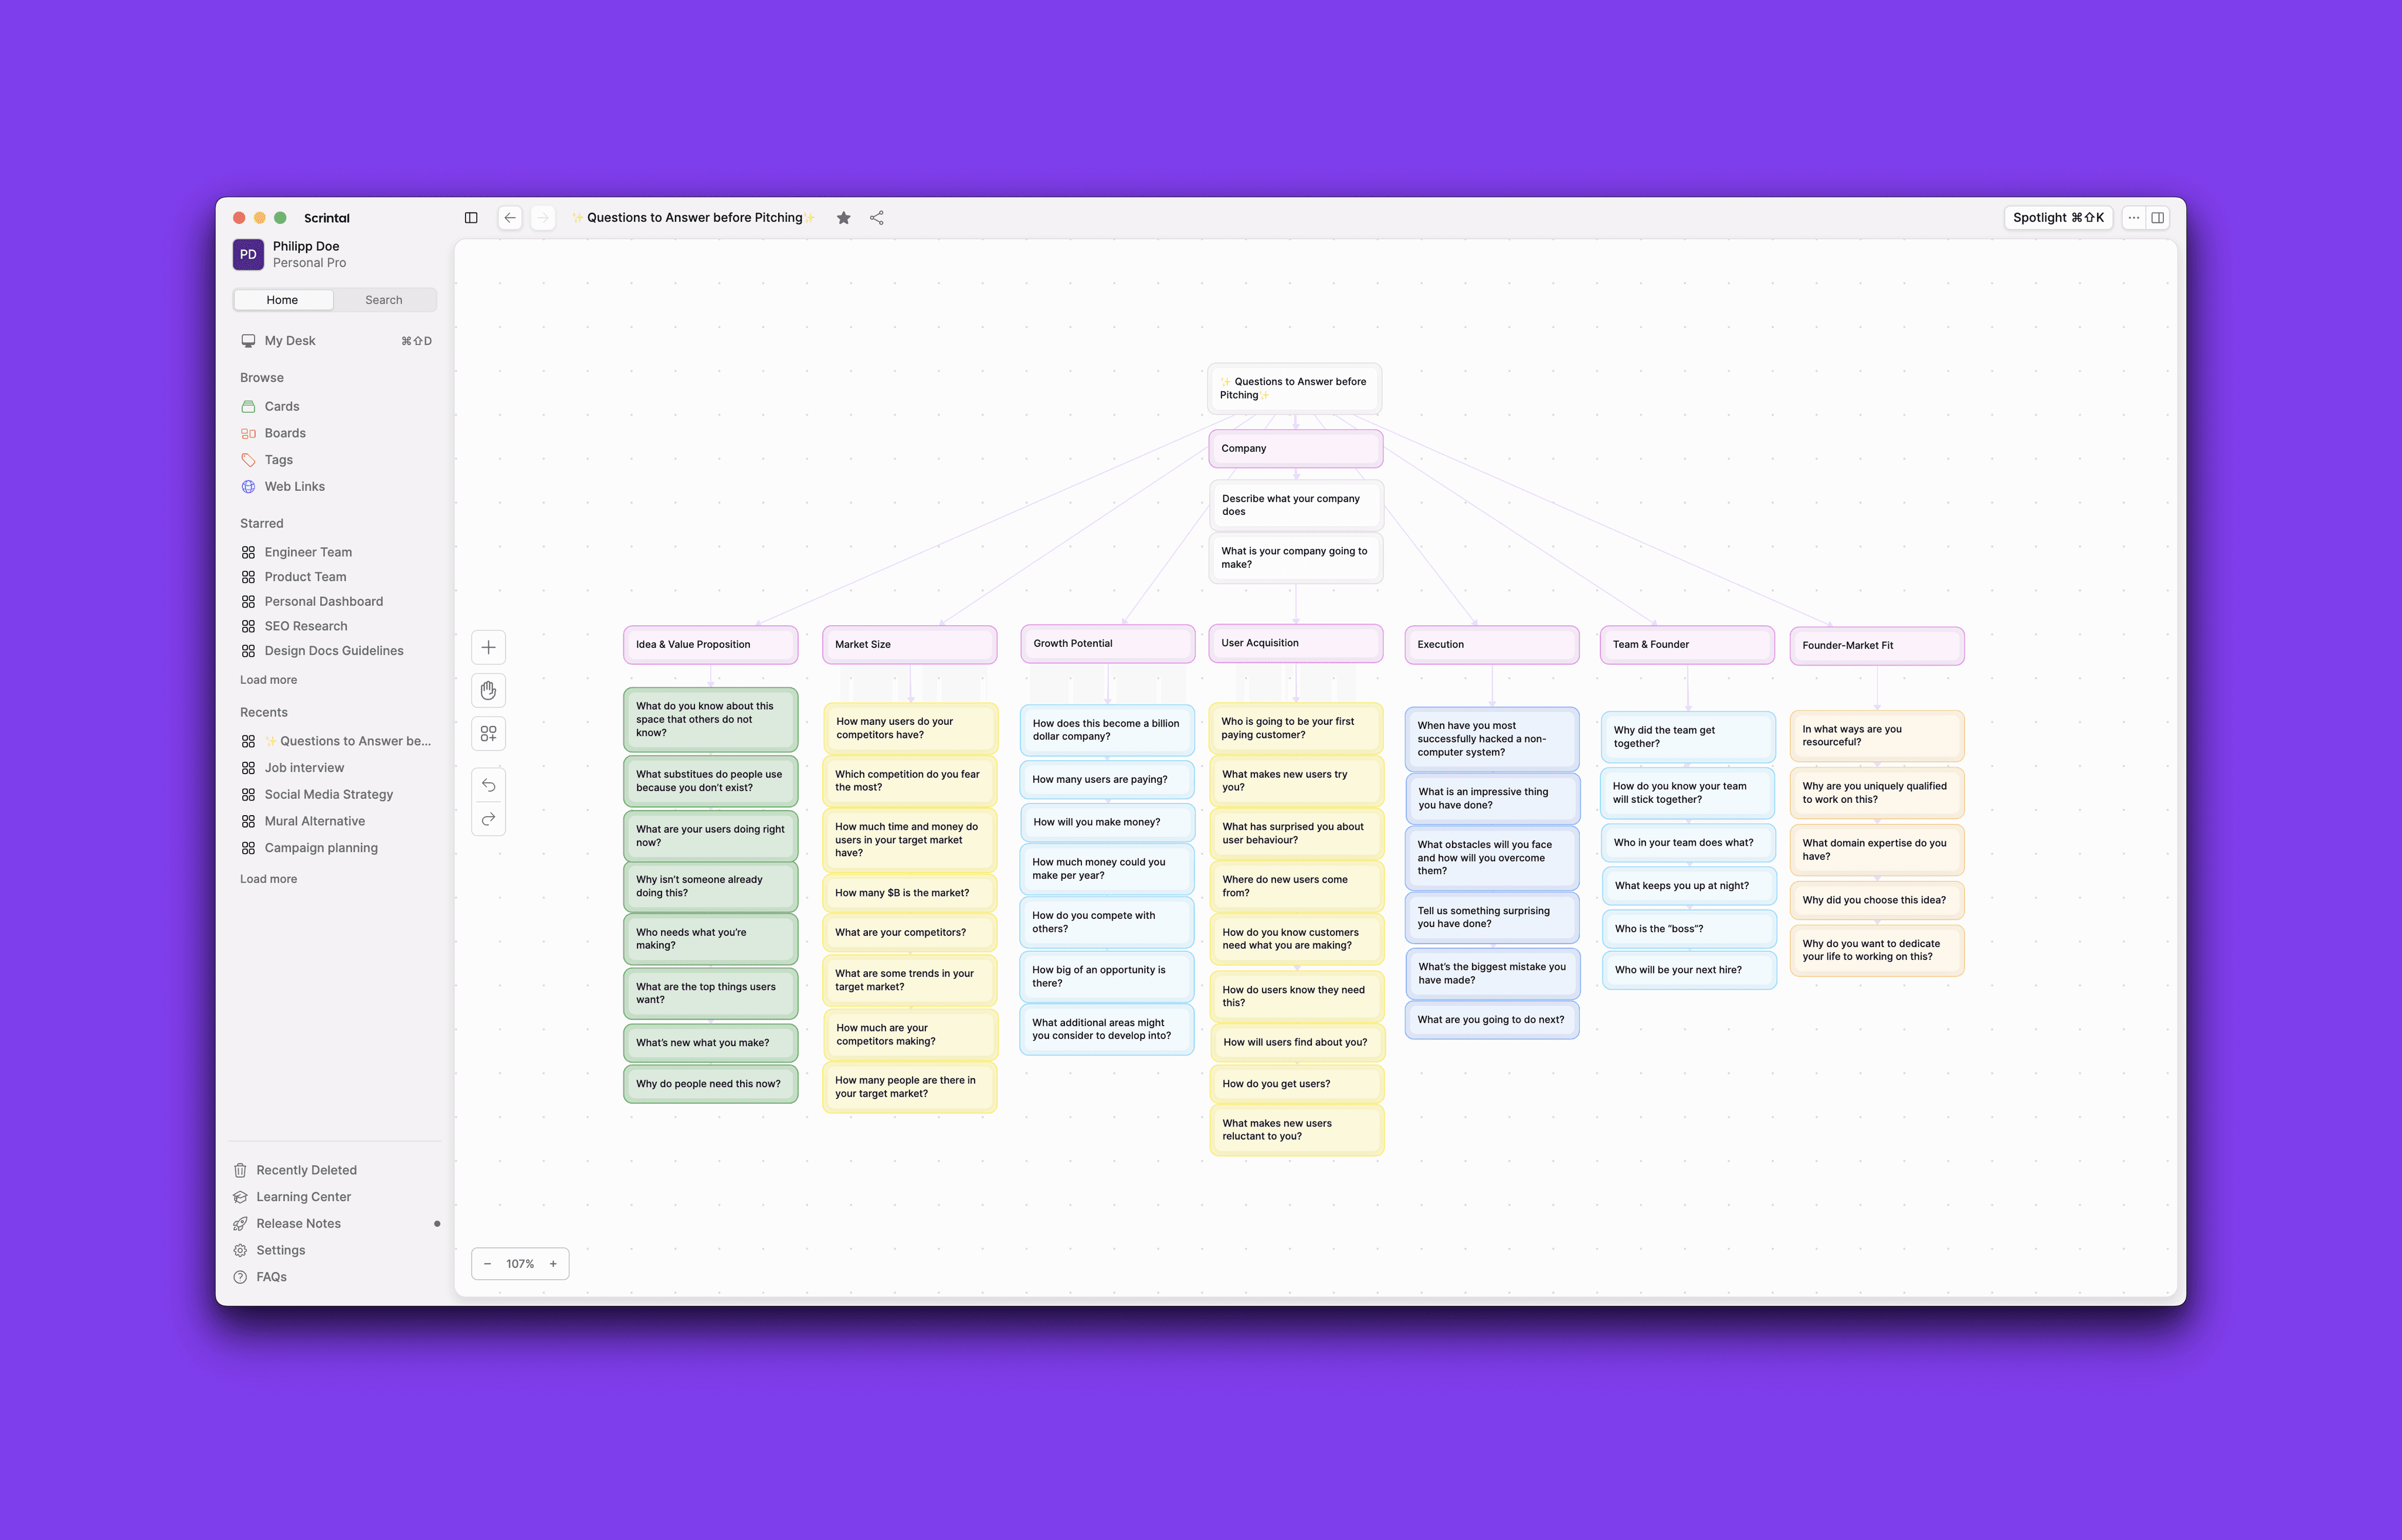2402x1540 pixels.
Task: Toggle the right side panel
Action: click(x=2158, y=218)
